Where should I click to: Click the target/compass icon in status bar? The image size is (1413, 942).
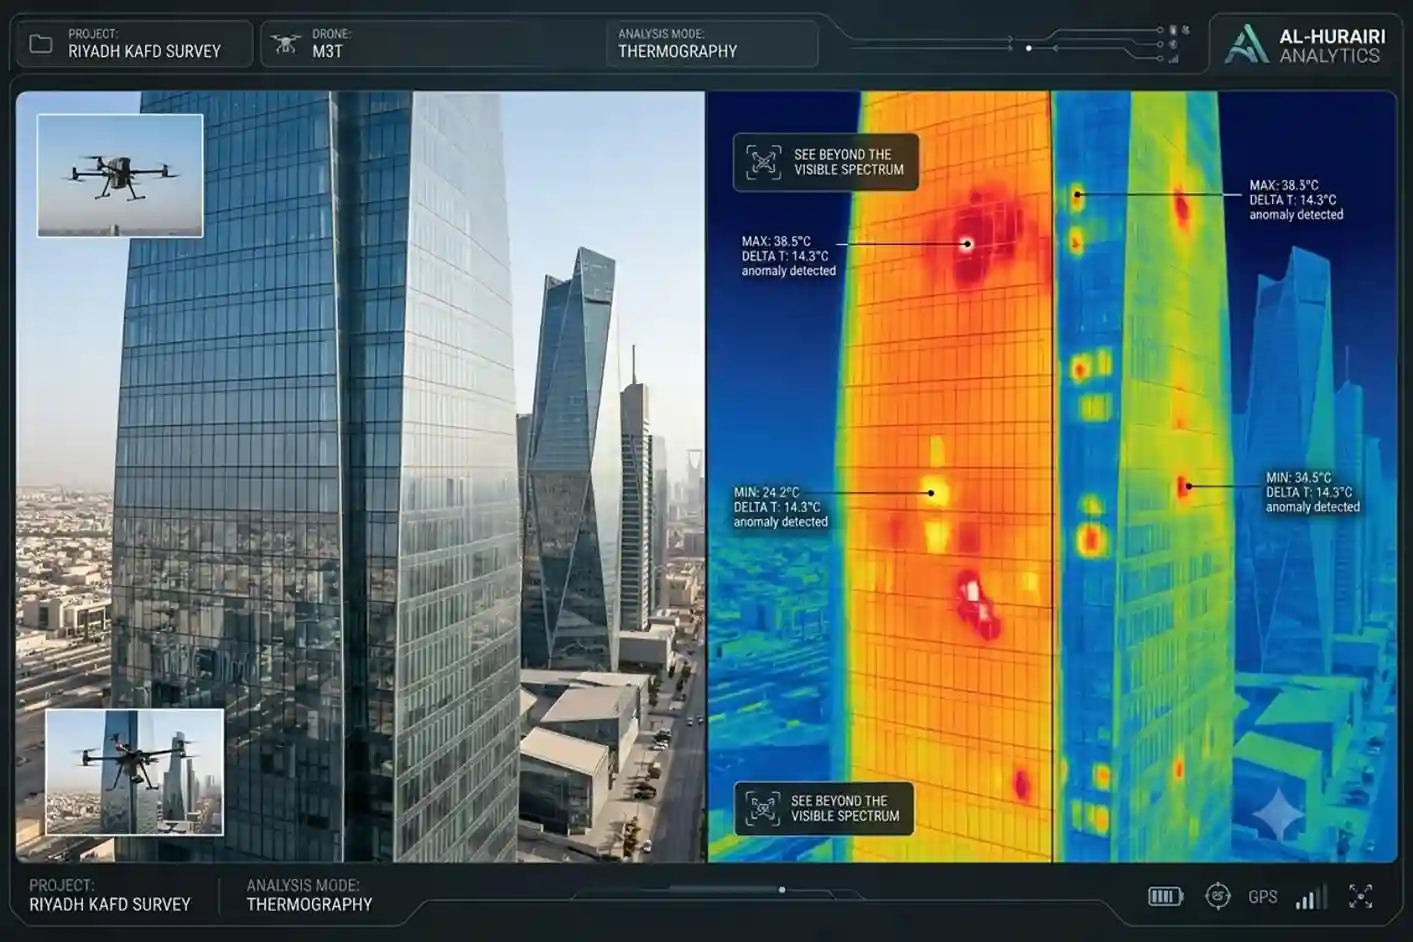1217,896
